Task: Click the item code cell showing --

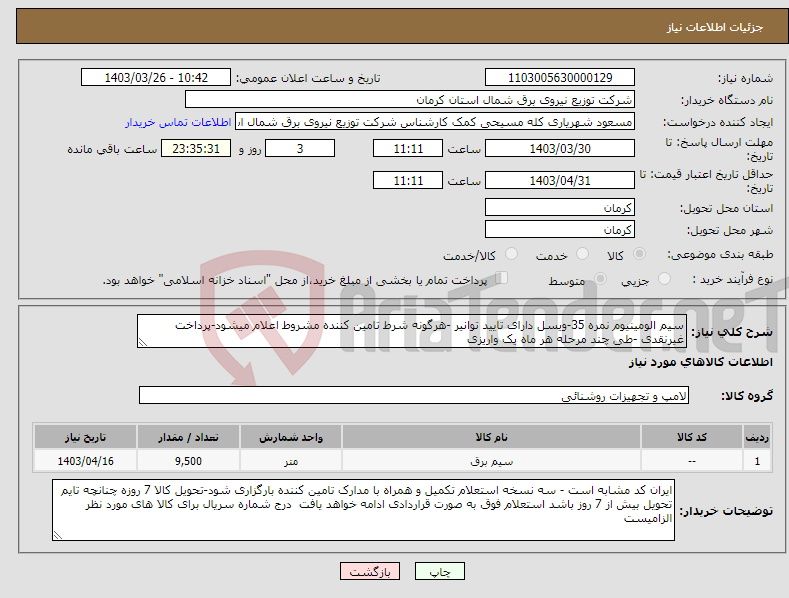Action: 692,461
